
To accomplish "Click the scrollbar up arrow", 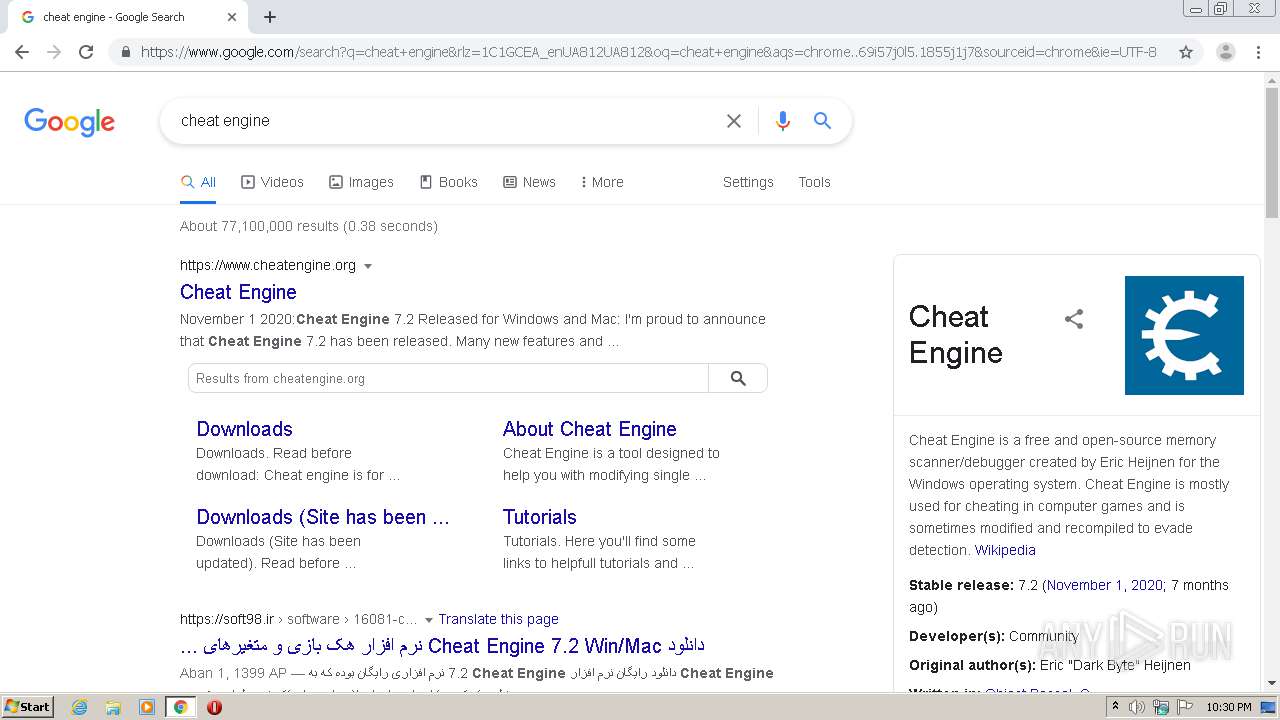I will (x=1272, y=79).
